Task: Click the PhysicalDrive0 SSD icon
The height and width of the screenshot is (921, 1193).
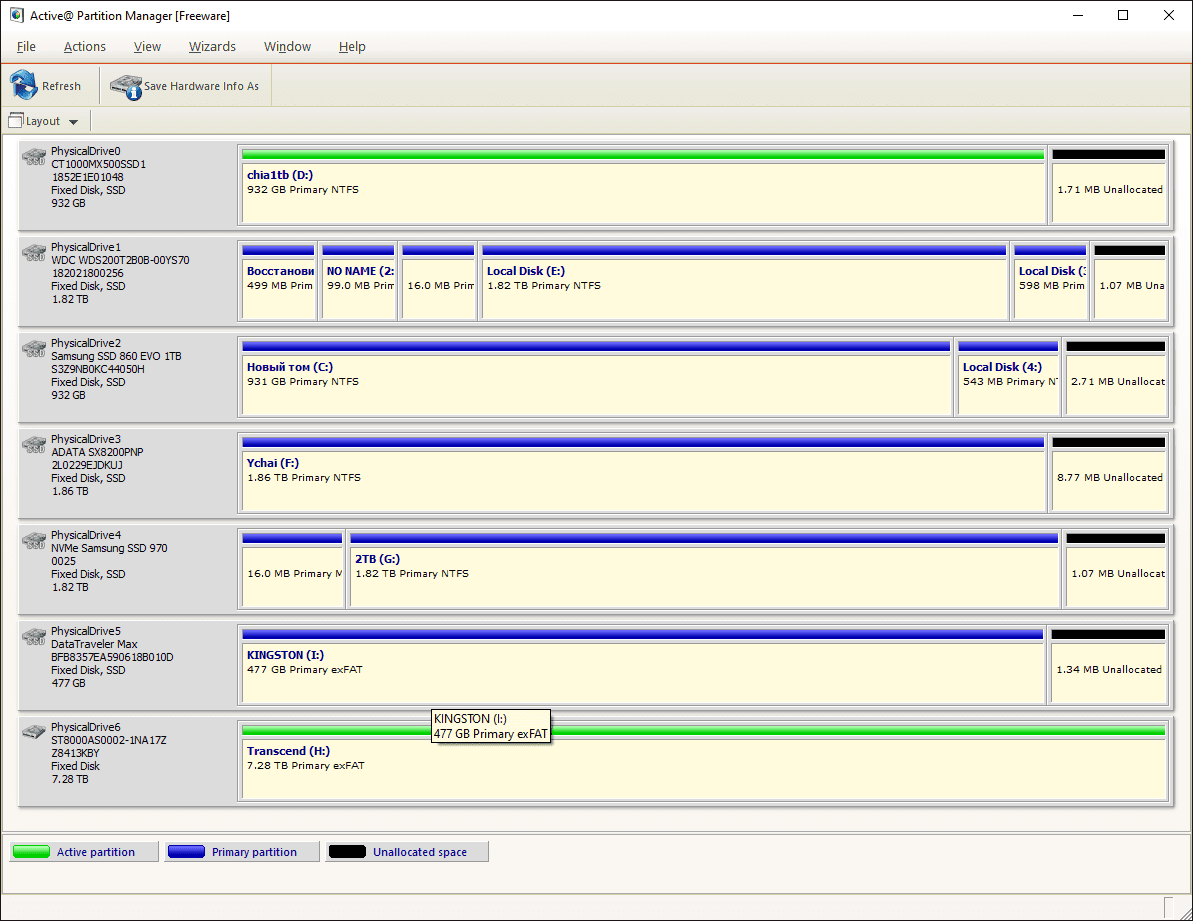Action: (x=34, y=157)
